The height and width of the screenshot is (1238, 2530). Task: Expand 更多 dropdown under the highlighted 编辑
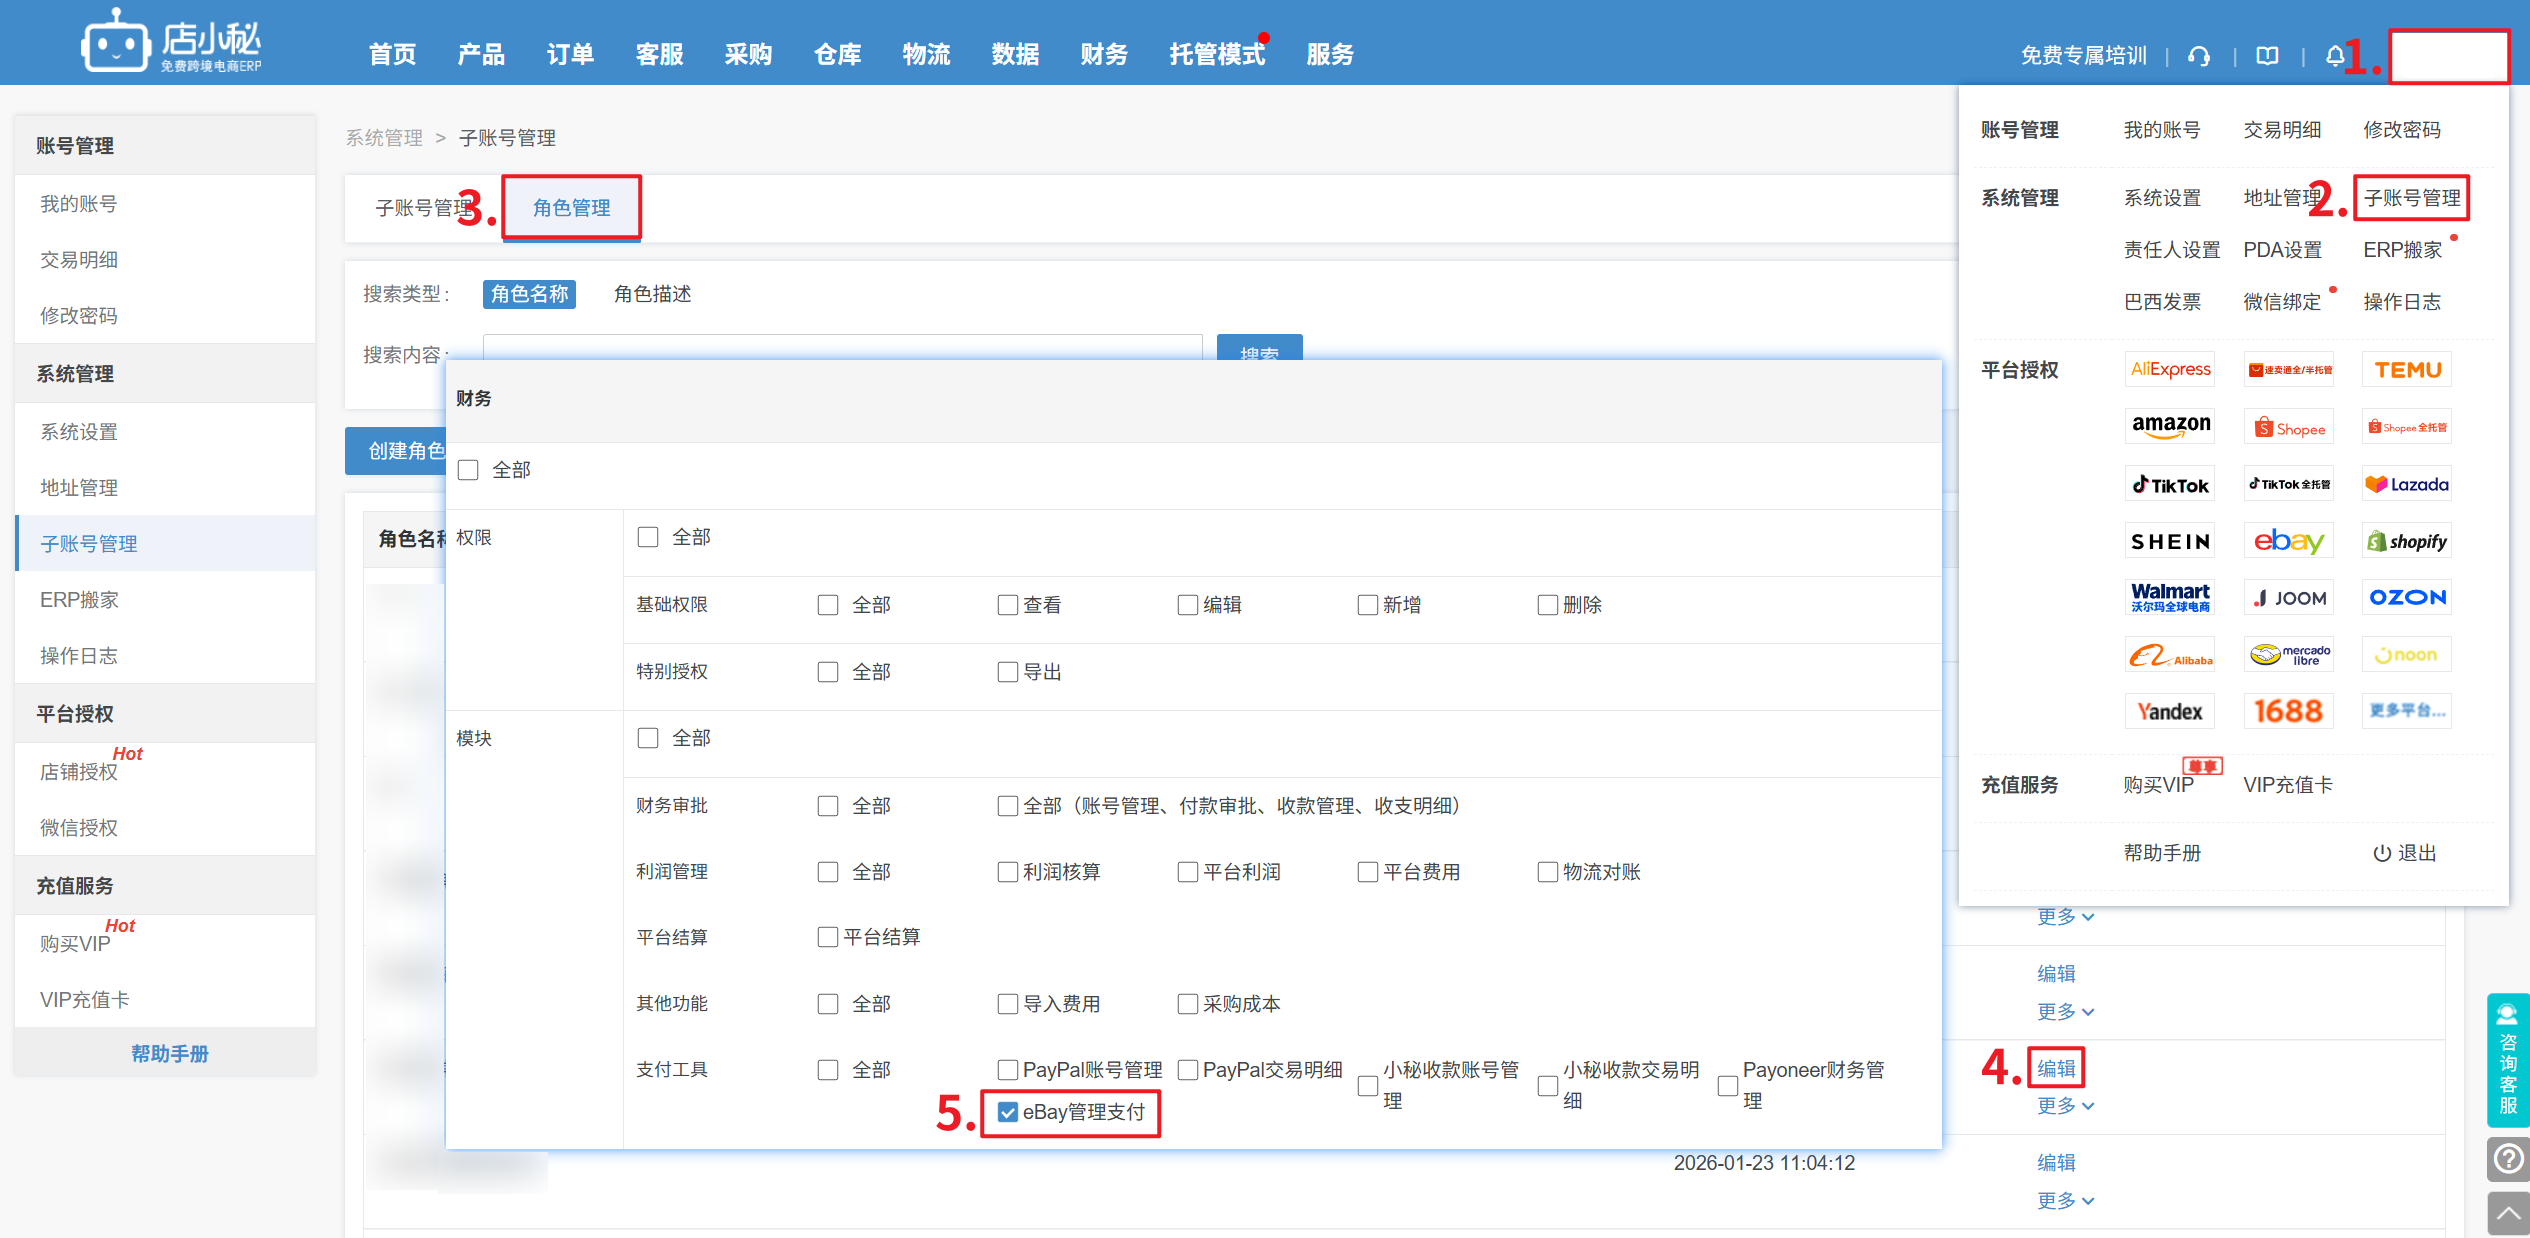2065,1105
